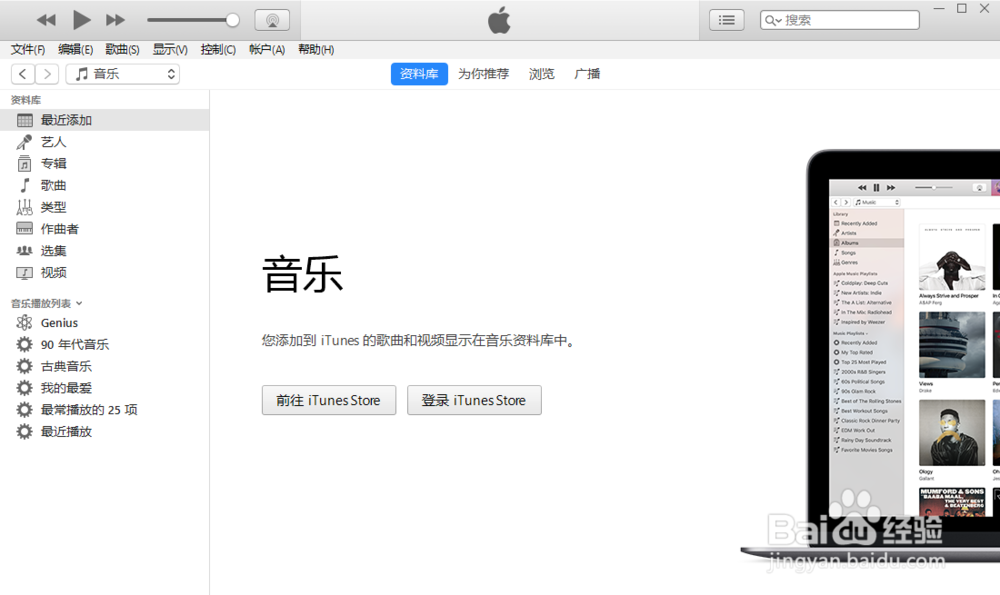Screen dimensions: 1000x595
Task: Click the rewind previous track button
Action: (46, 20)
